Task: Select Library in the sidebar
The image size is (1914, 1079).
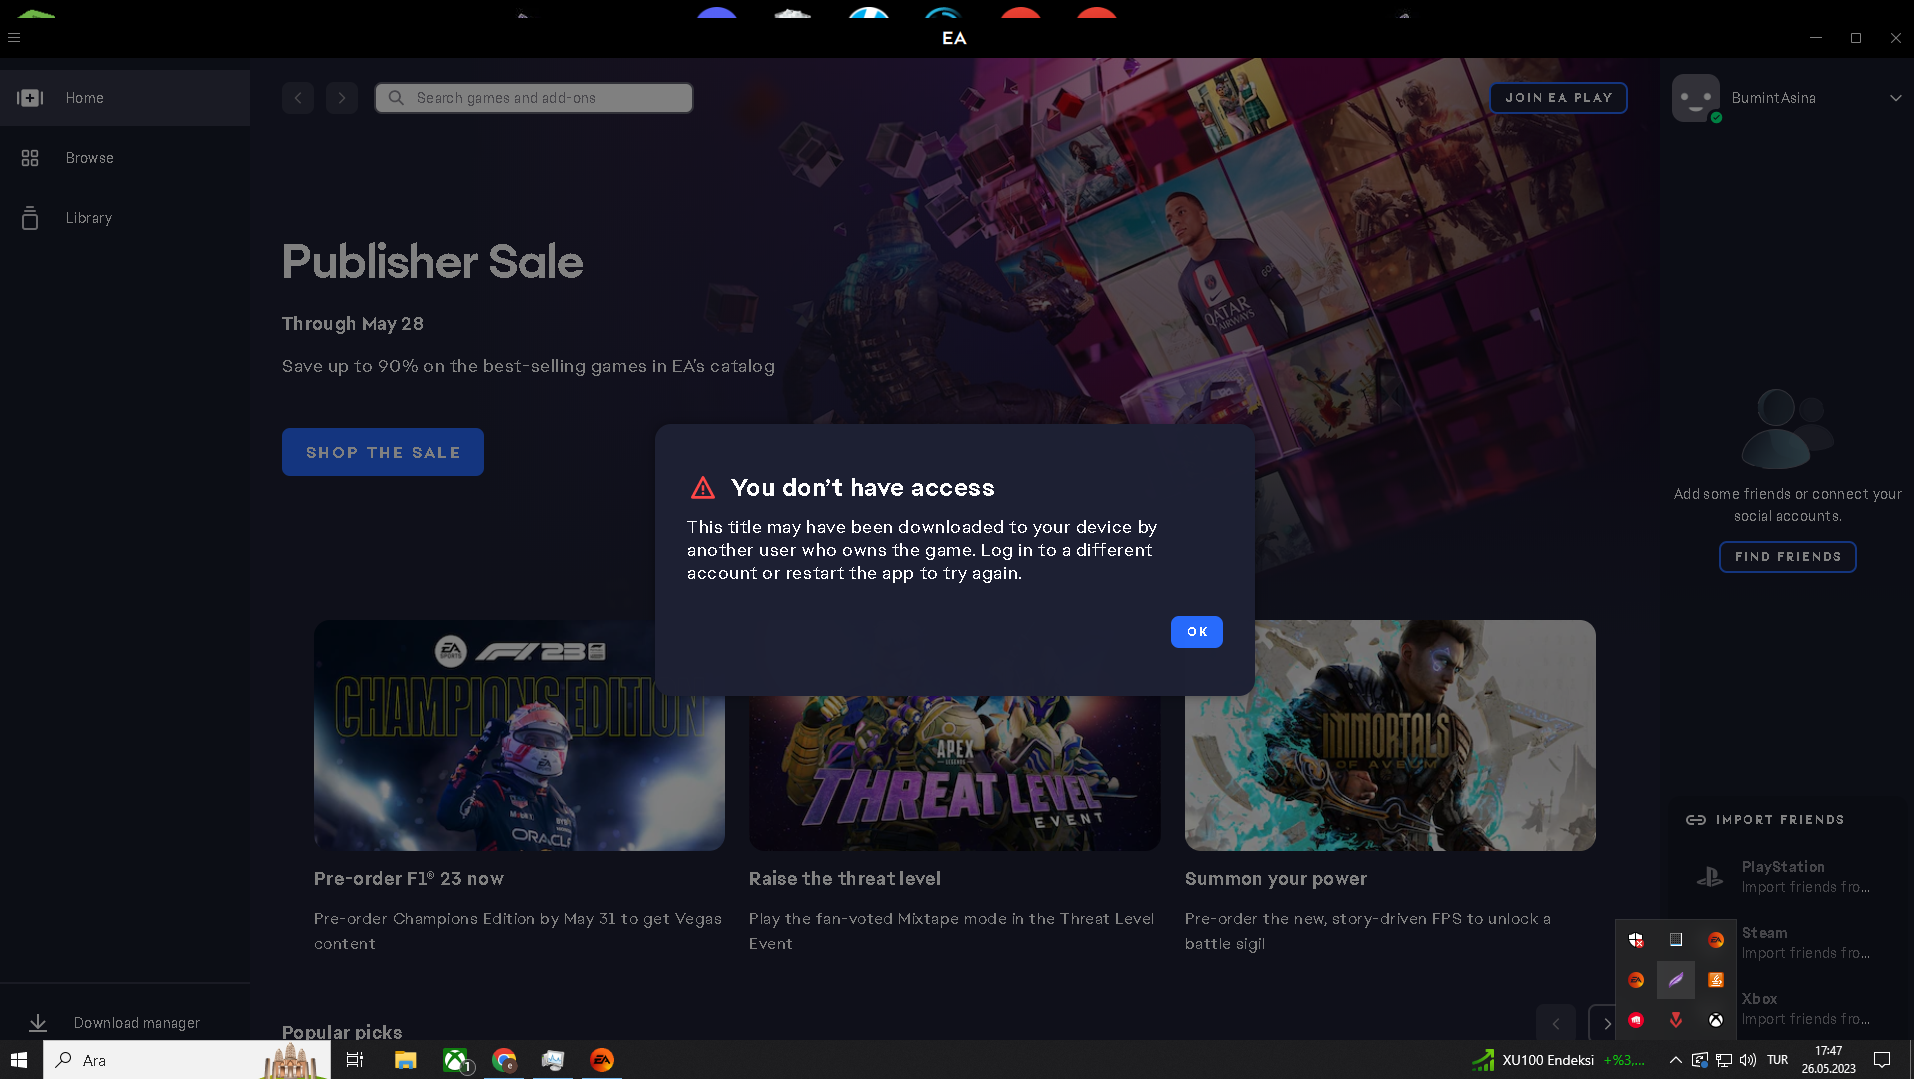Action: click(x=125, y=218)
